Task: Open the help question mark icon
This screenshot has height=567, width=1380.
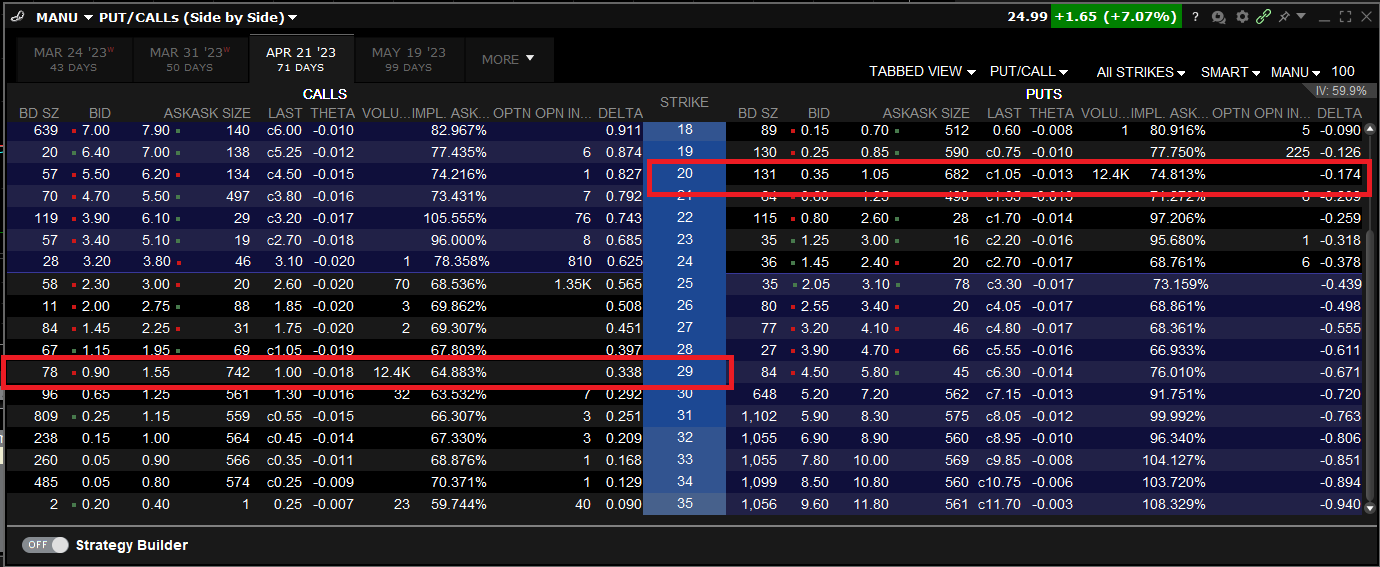Action: pos(1195,17)
